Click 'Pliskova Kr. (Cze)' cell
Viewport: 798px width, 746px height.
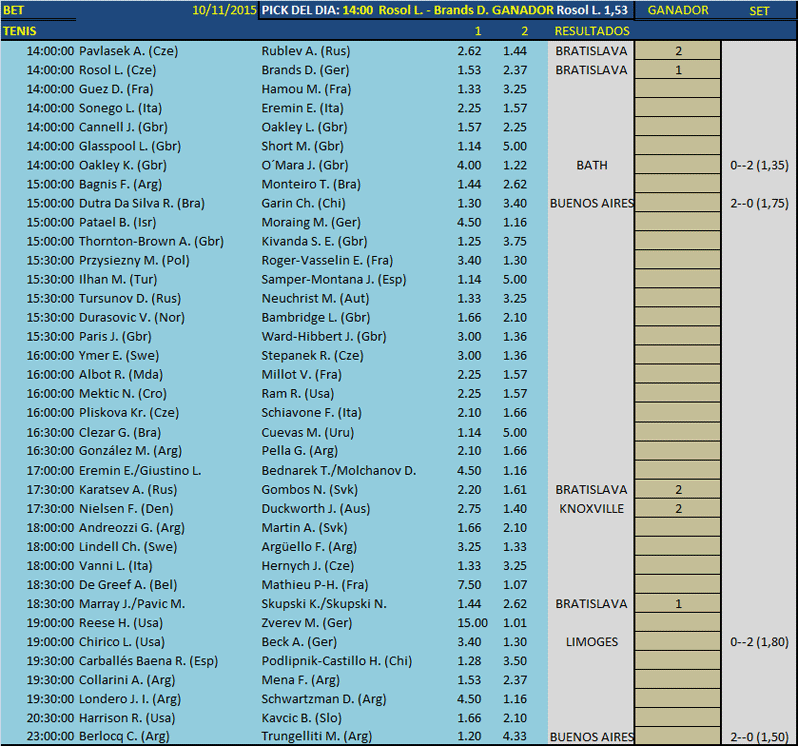point(129,413)
